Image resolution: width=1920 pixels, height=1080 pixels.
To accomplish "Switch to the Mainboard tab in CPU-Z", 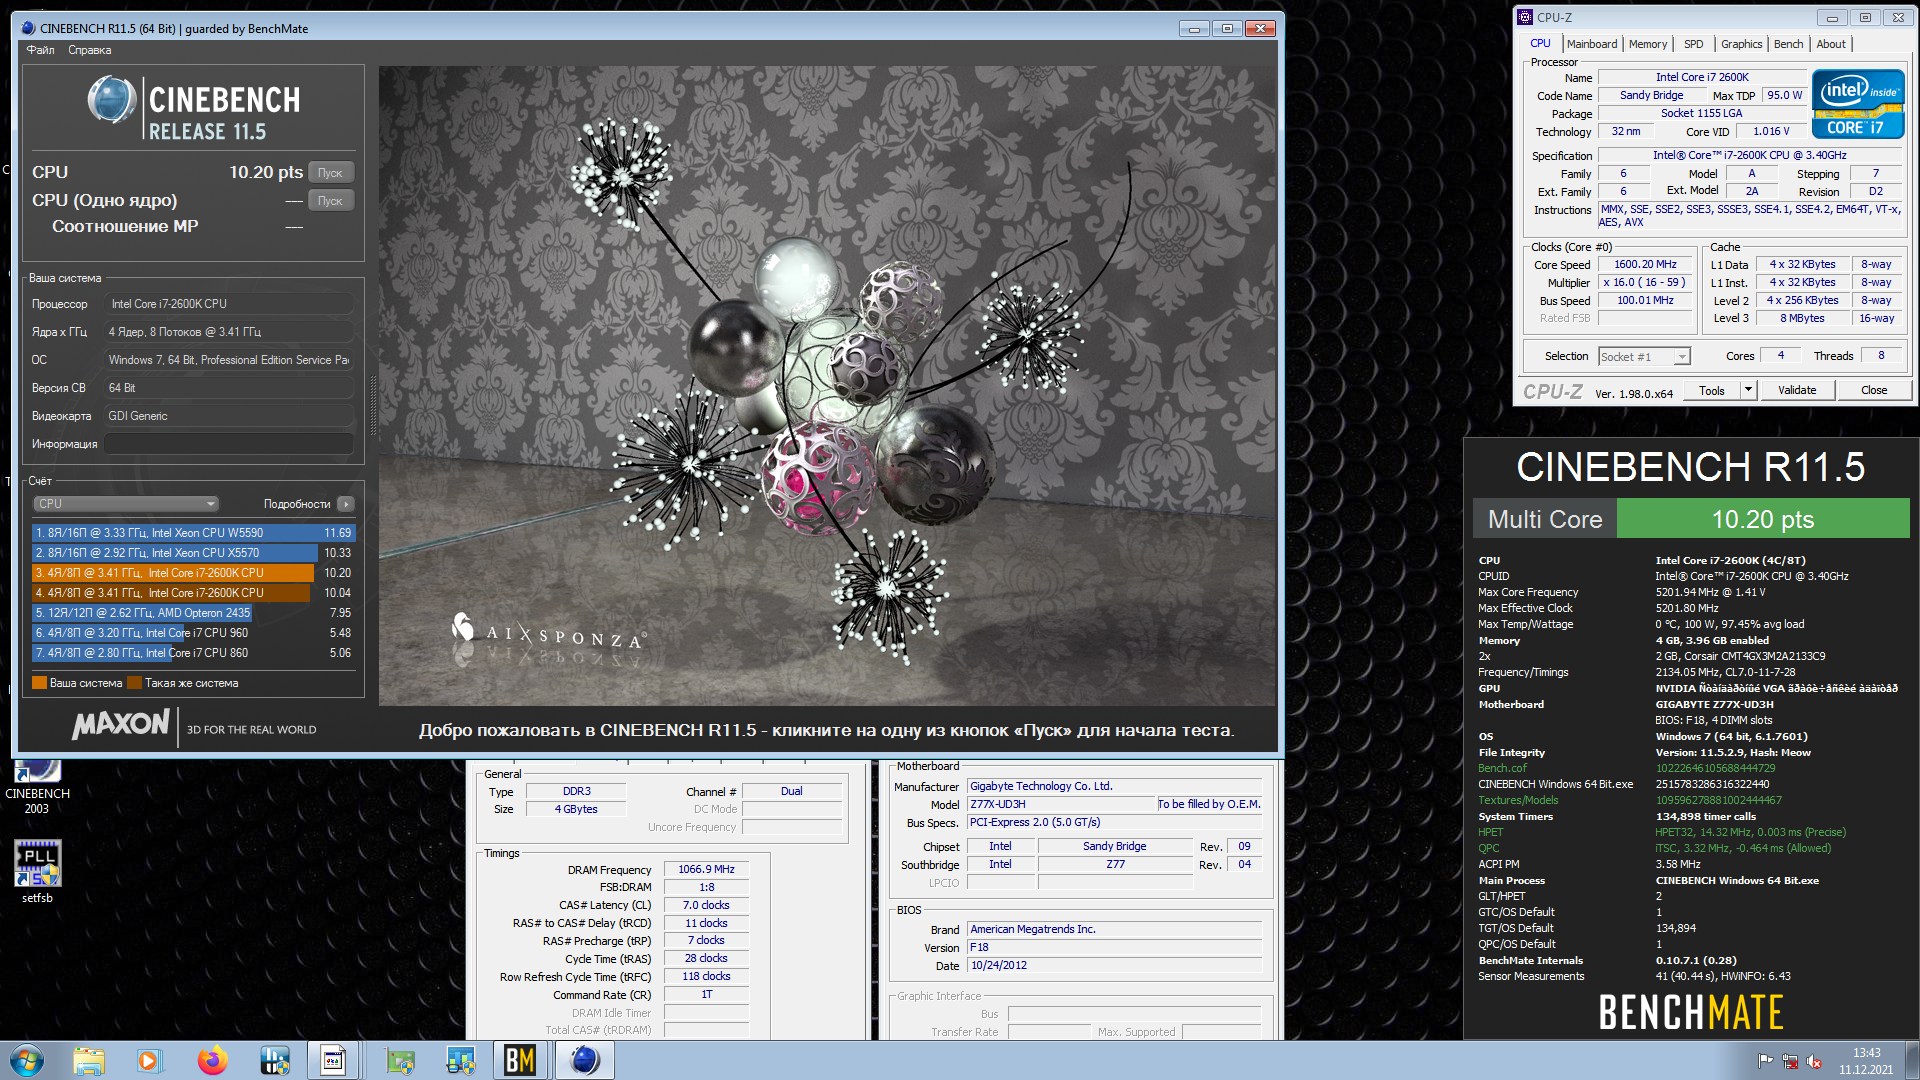I will coord(1591,44).
